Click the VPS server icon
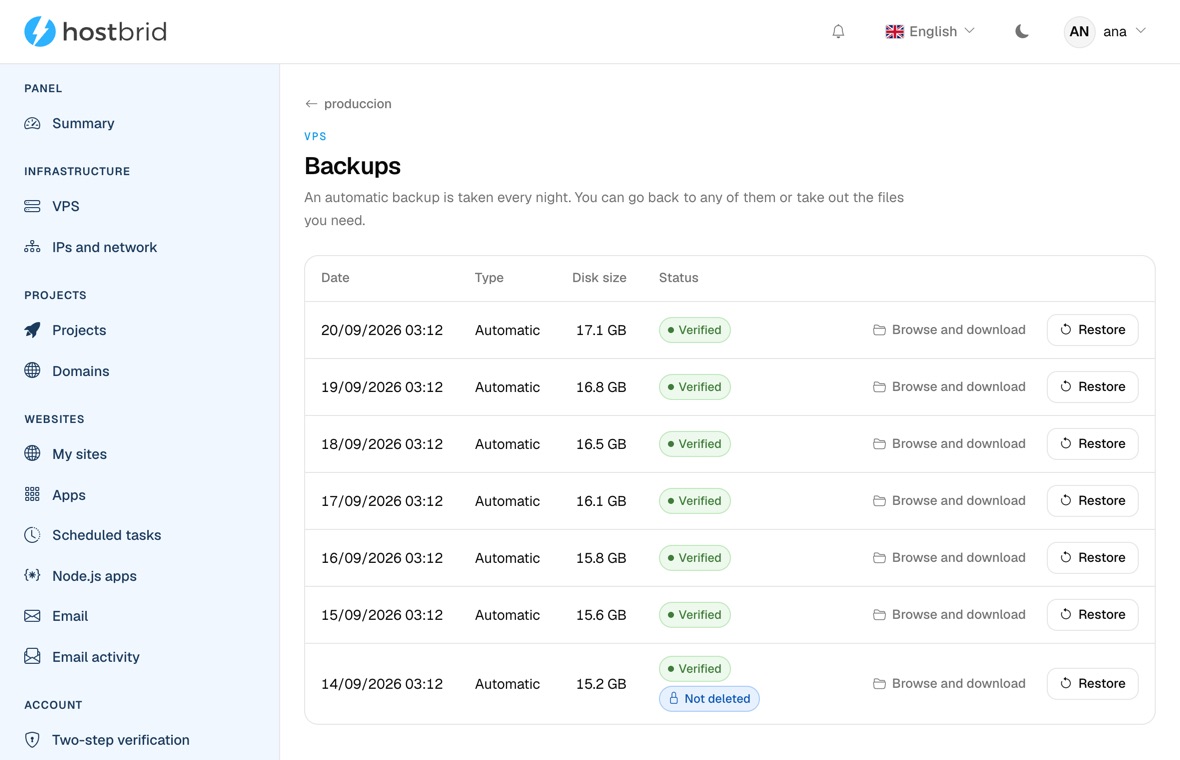Screen dimensions: 1180x760 (32, 206)
